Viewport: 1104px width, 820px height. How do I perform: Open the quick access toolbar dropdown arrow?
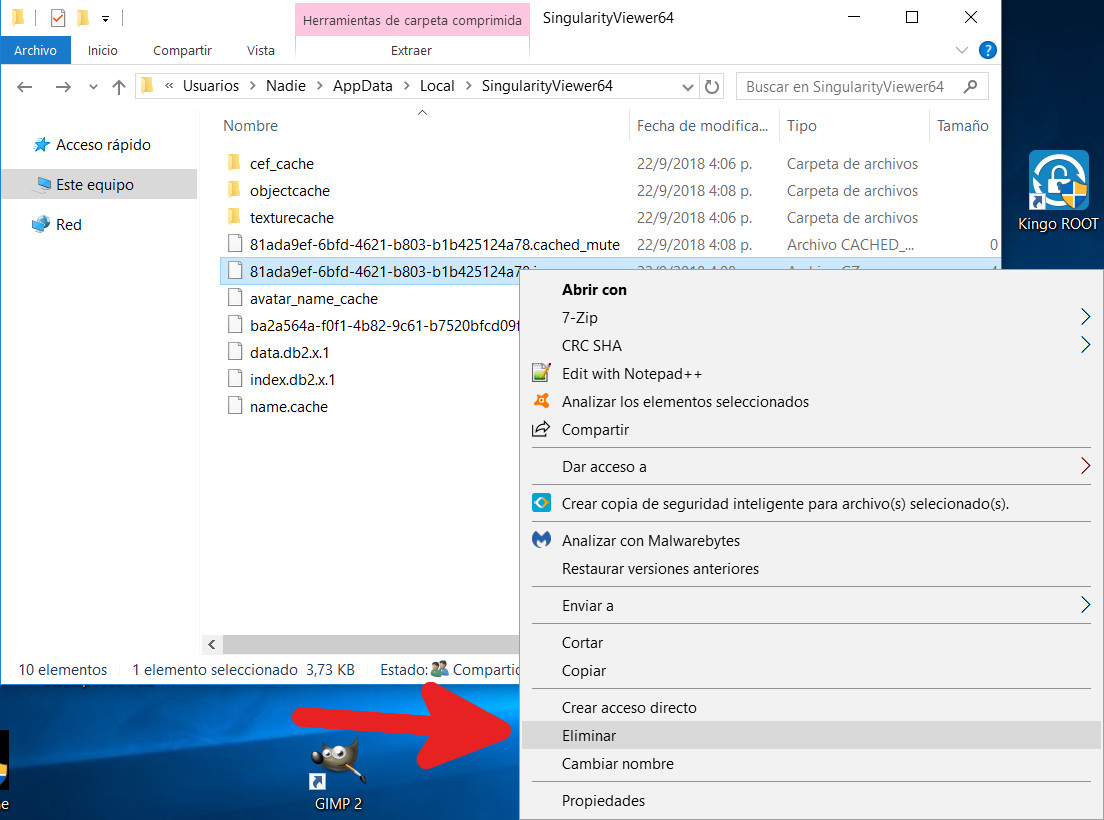coord(105,18)
